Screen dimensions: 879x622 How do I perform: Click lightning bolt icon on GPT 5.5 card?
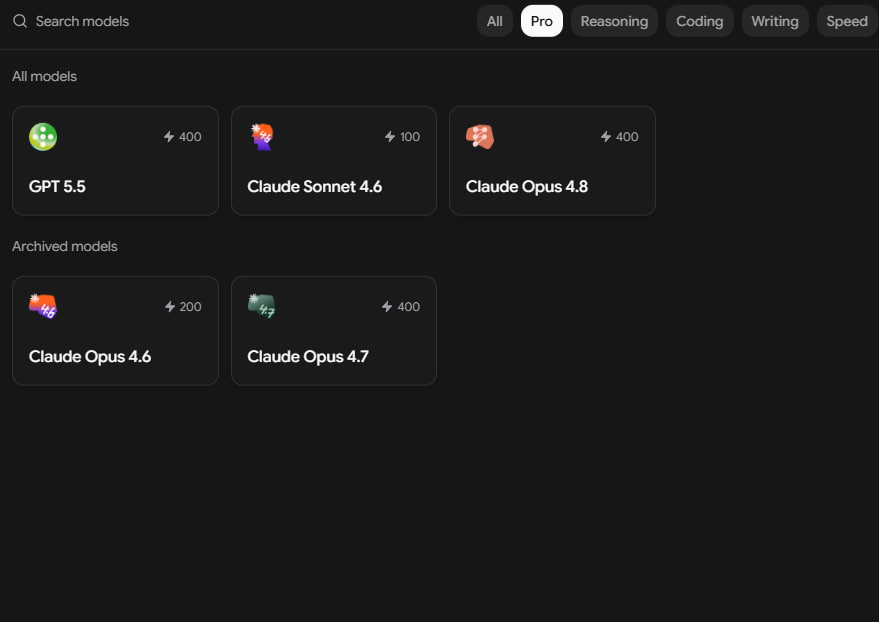coord(169,137)
